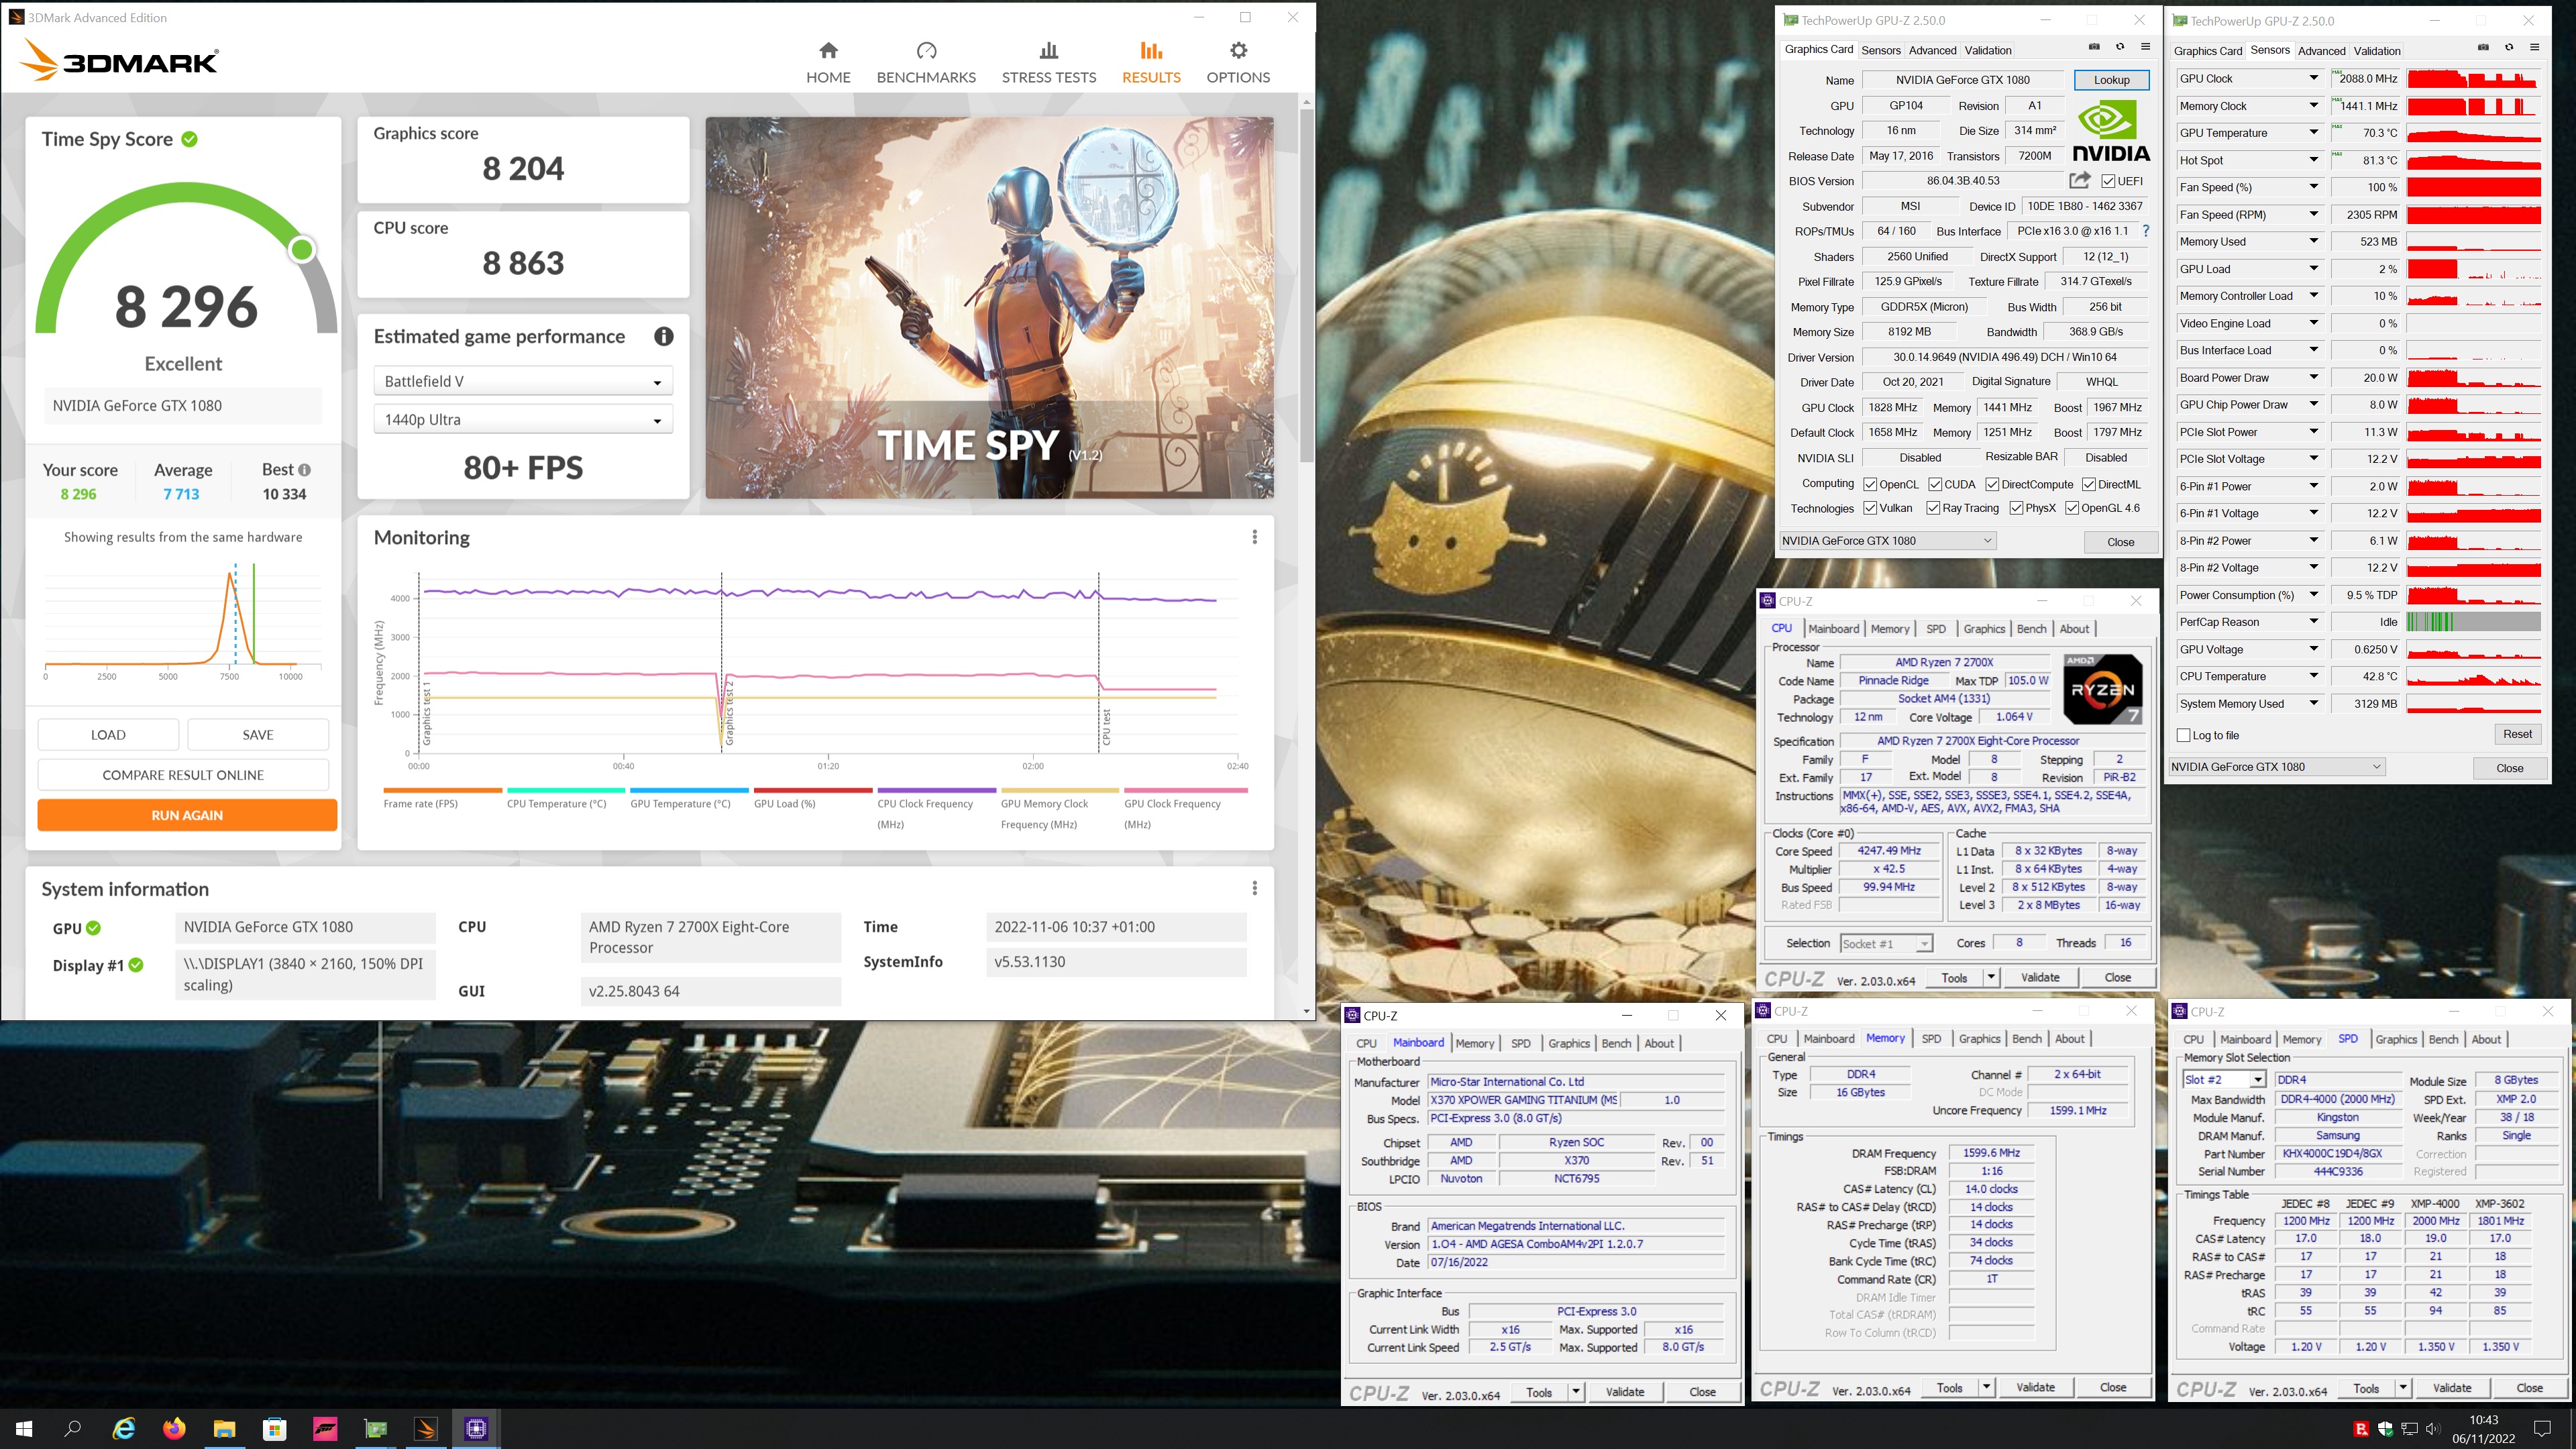Open GPU selector dropdown in GPU-Z Graphics Card window
2576x1449 pixels.
click(1887, 541)
